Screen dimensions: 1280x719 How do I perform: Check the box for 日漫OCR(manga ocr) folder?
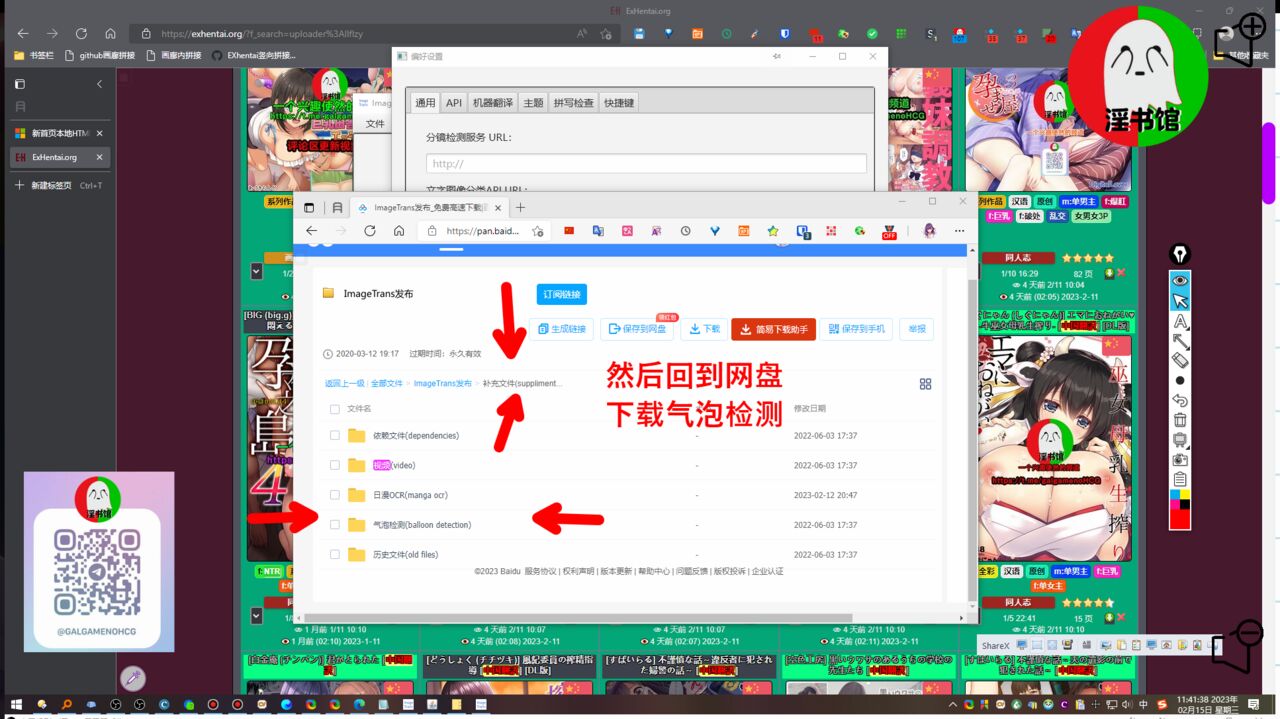tap(334, 495)
